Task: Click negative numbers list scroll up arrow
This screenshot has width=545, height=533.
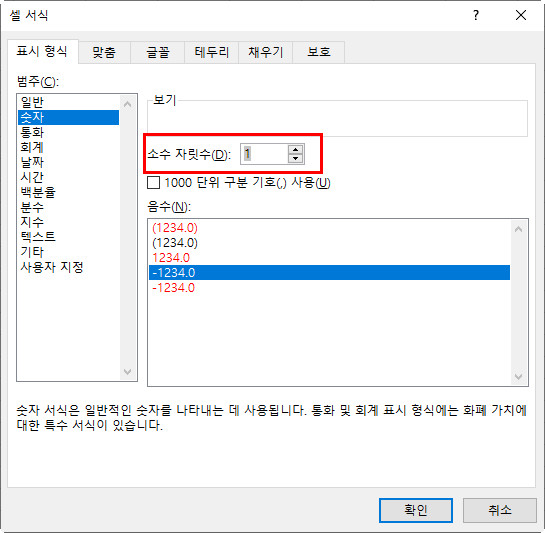Action: (518, 229)
